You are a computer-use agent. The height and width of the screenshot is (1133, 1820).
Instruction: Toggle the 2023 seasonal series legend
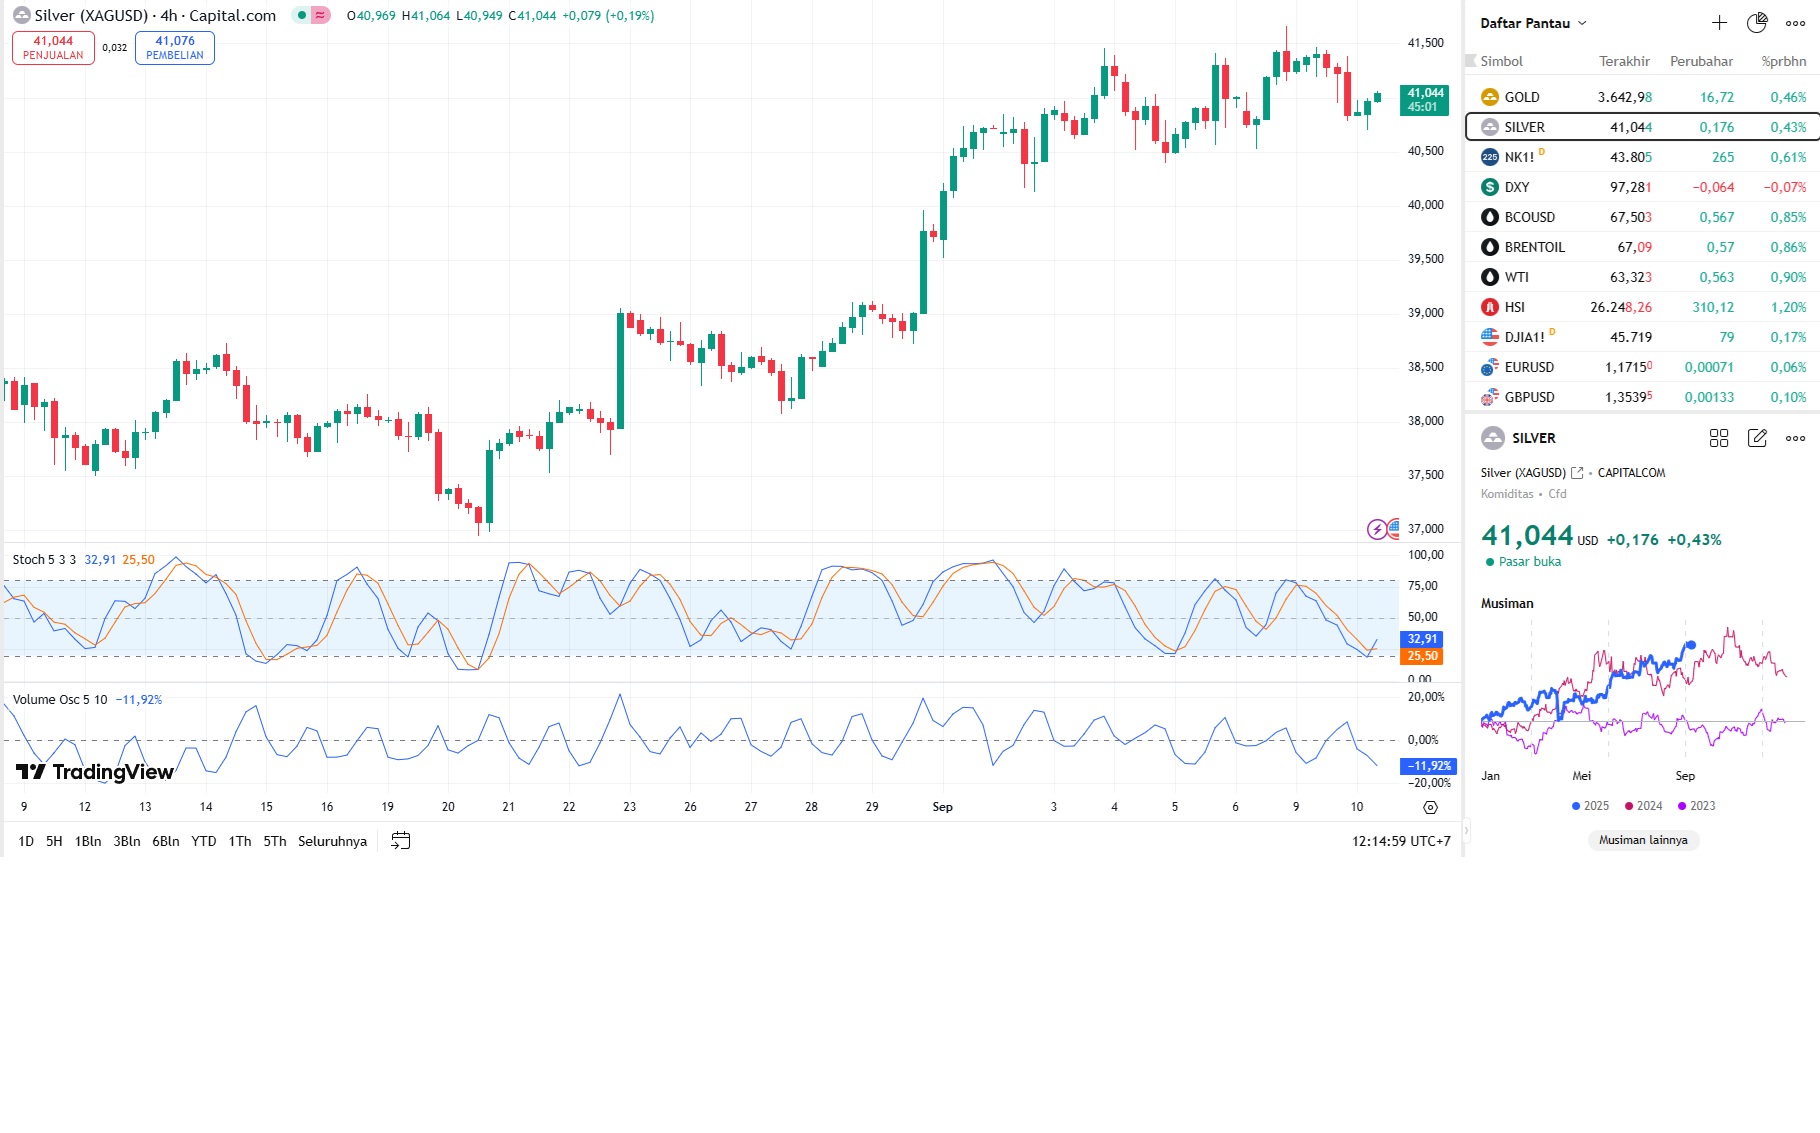point(1696,806)
